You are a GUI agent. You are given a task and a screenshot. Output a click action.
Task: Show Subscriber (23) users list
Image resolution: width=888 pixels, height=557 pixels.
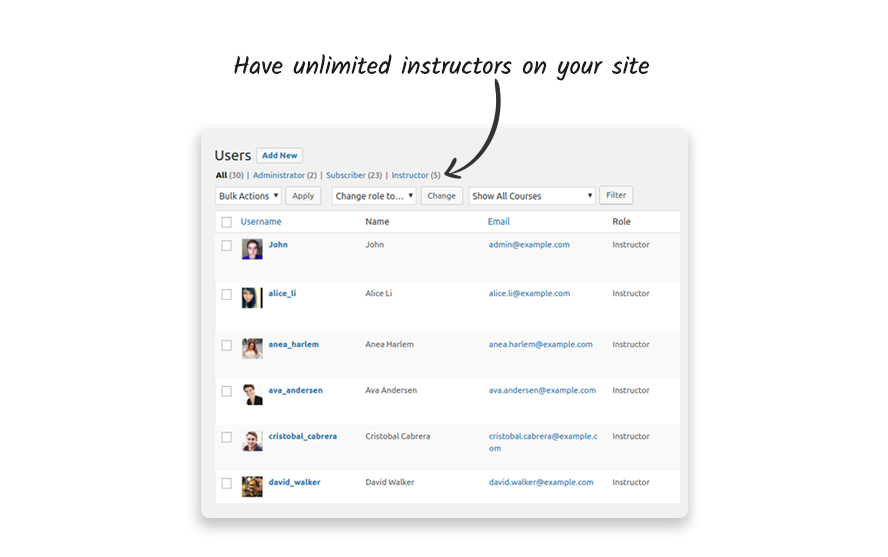pos(354,175)
